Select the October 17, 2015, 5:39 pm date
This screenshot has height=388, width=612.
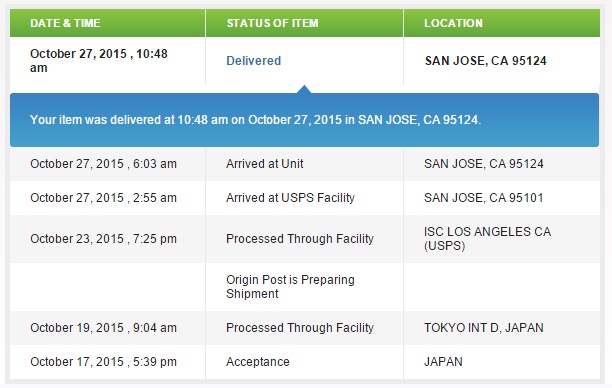(x=103, y=361)
